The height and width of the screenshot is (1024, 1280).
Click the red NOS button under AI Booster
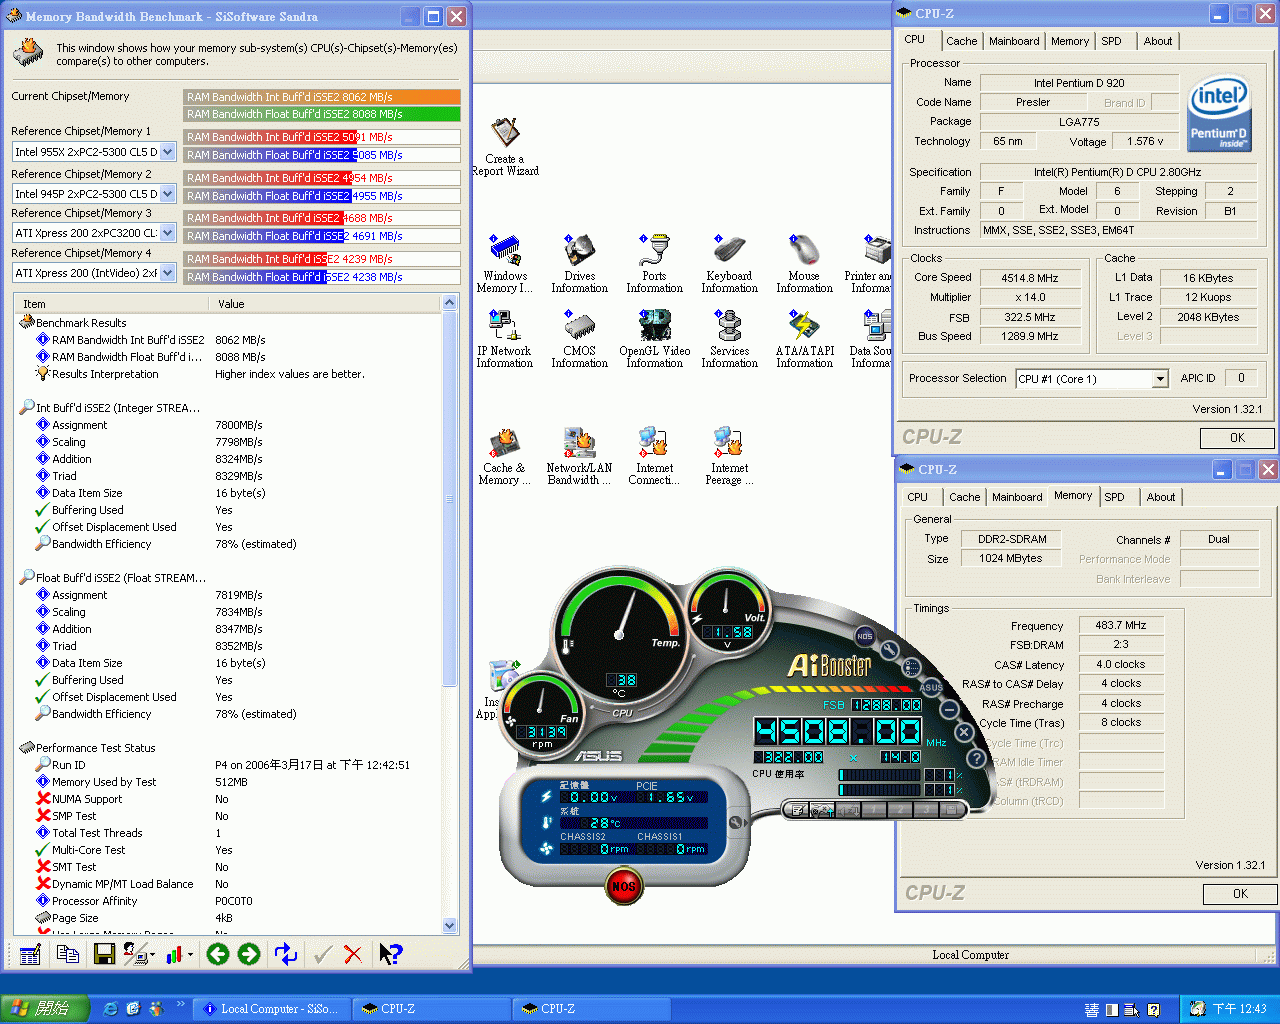click(x=624, y=886)
